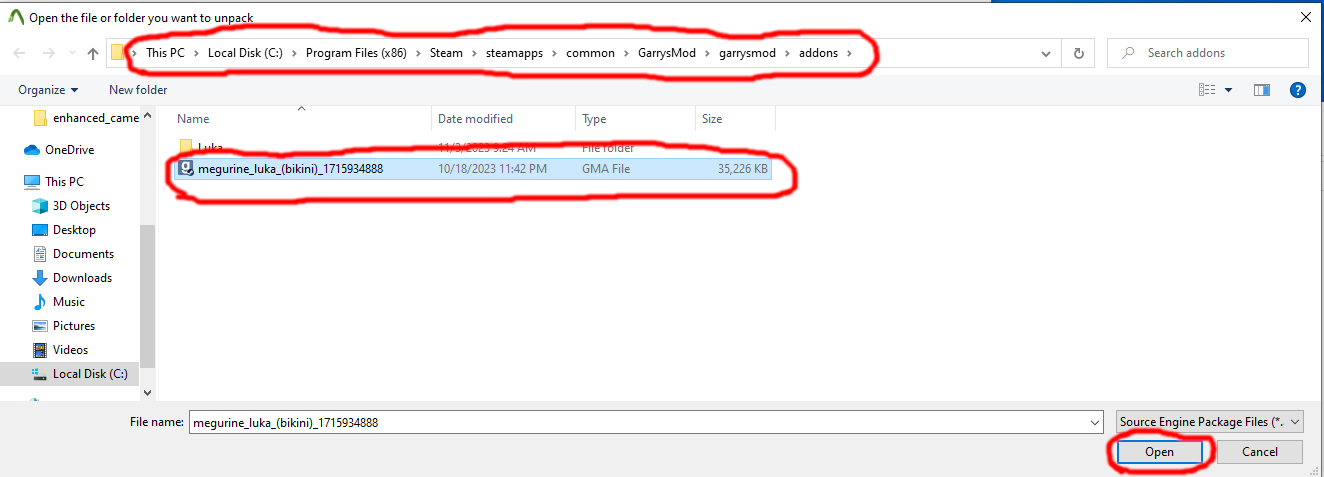Open Downloads in the sidebar

tap(72, 278)
